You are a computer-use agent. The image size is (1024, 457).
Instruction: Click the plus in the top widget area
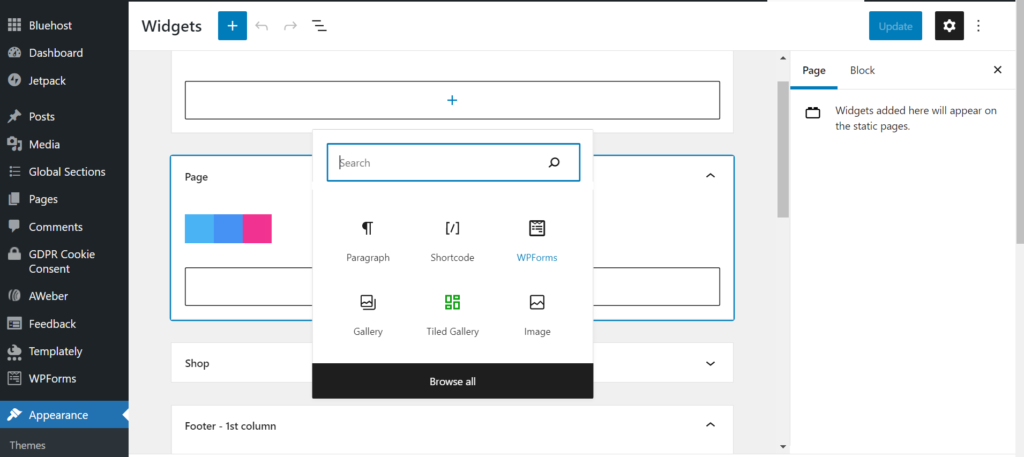click(452, 100)
